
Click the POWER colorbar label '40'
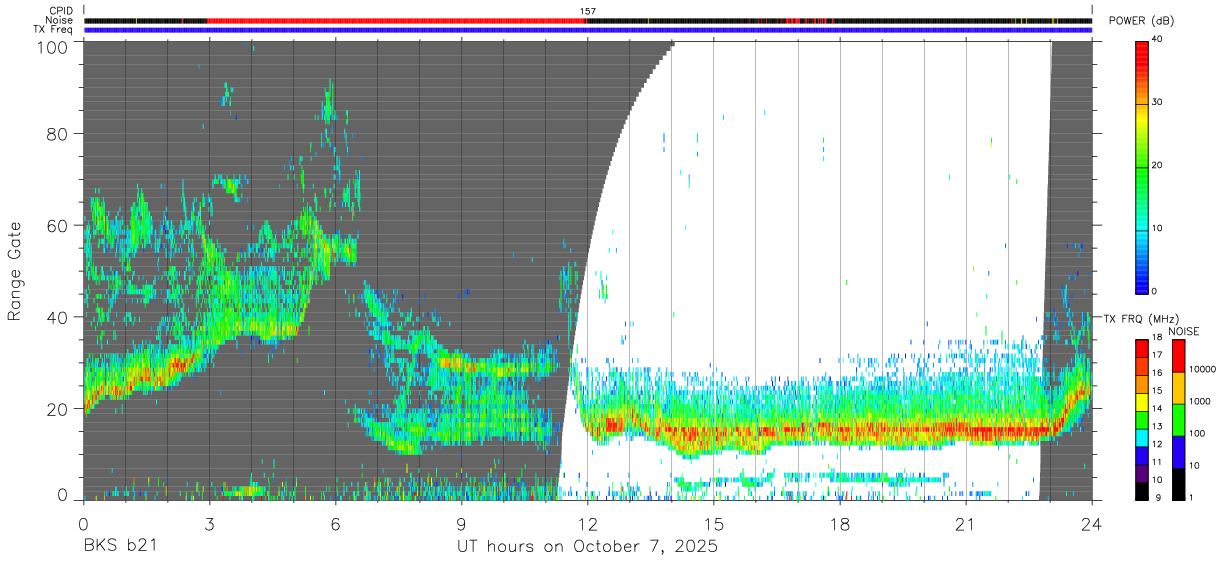(x=1158, y=40)
